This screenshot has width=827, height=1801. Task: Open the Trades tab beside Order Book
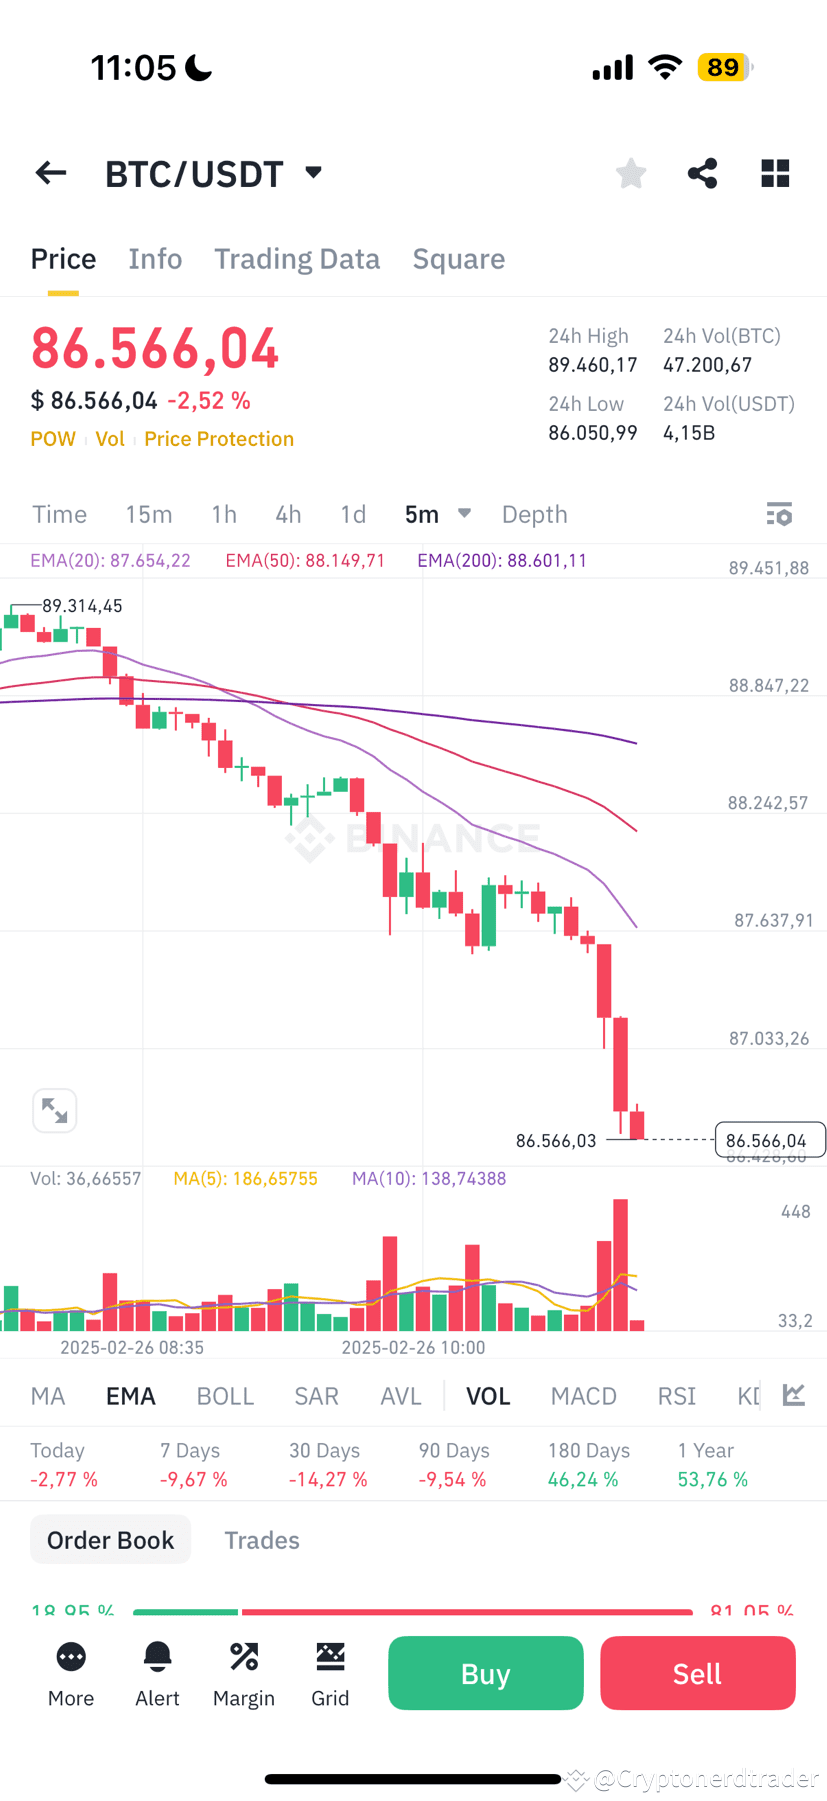(261, 1539)
